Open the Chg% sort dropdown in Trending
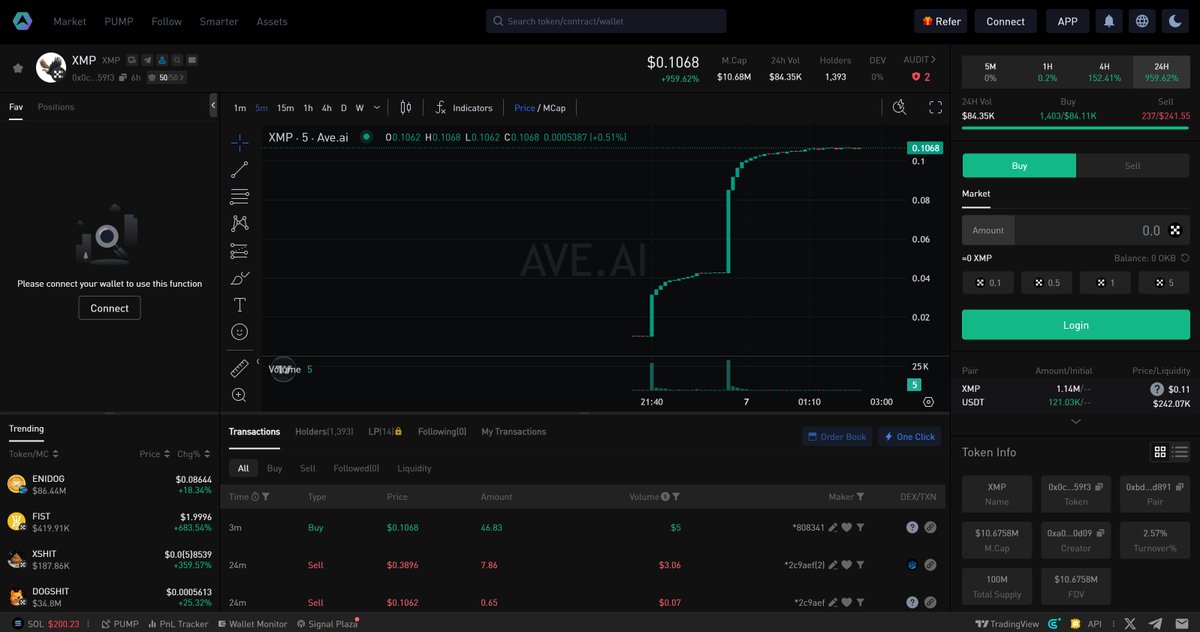This screenshot has width=1200, height=632. 208,454
